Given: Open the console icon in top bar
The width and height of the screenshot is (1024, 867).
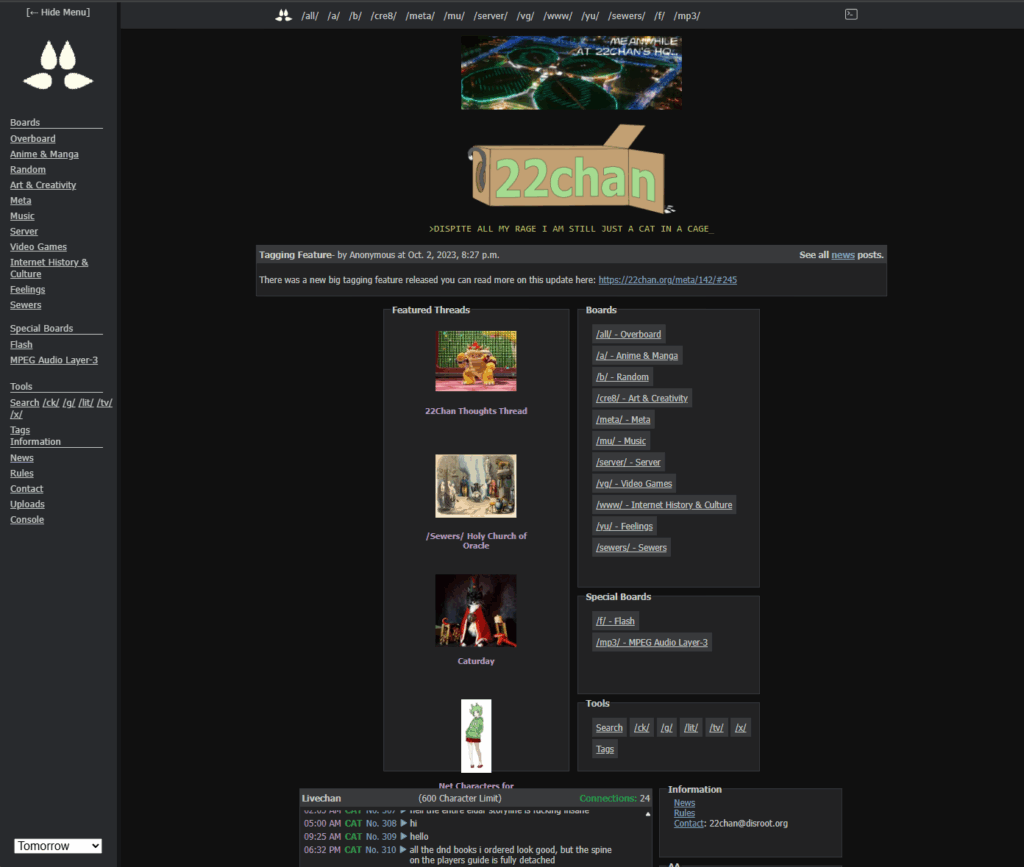Looking at the screenshot, I should pyautogui.click(x=851, y=14).
